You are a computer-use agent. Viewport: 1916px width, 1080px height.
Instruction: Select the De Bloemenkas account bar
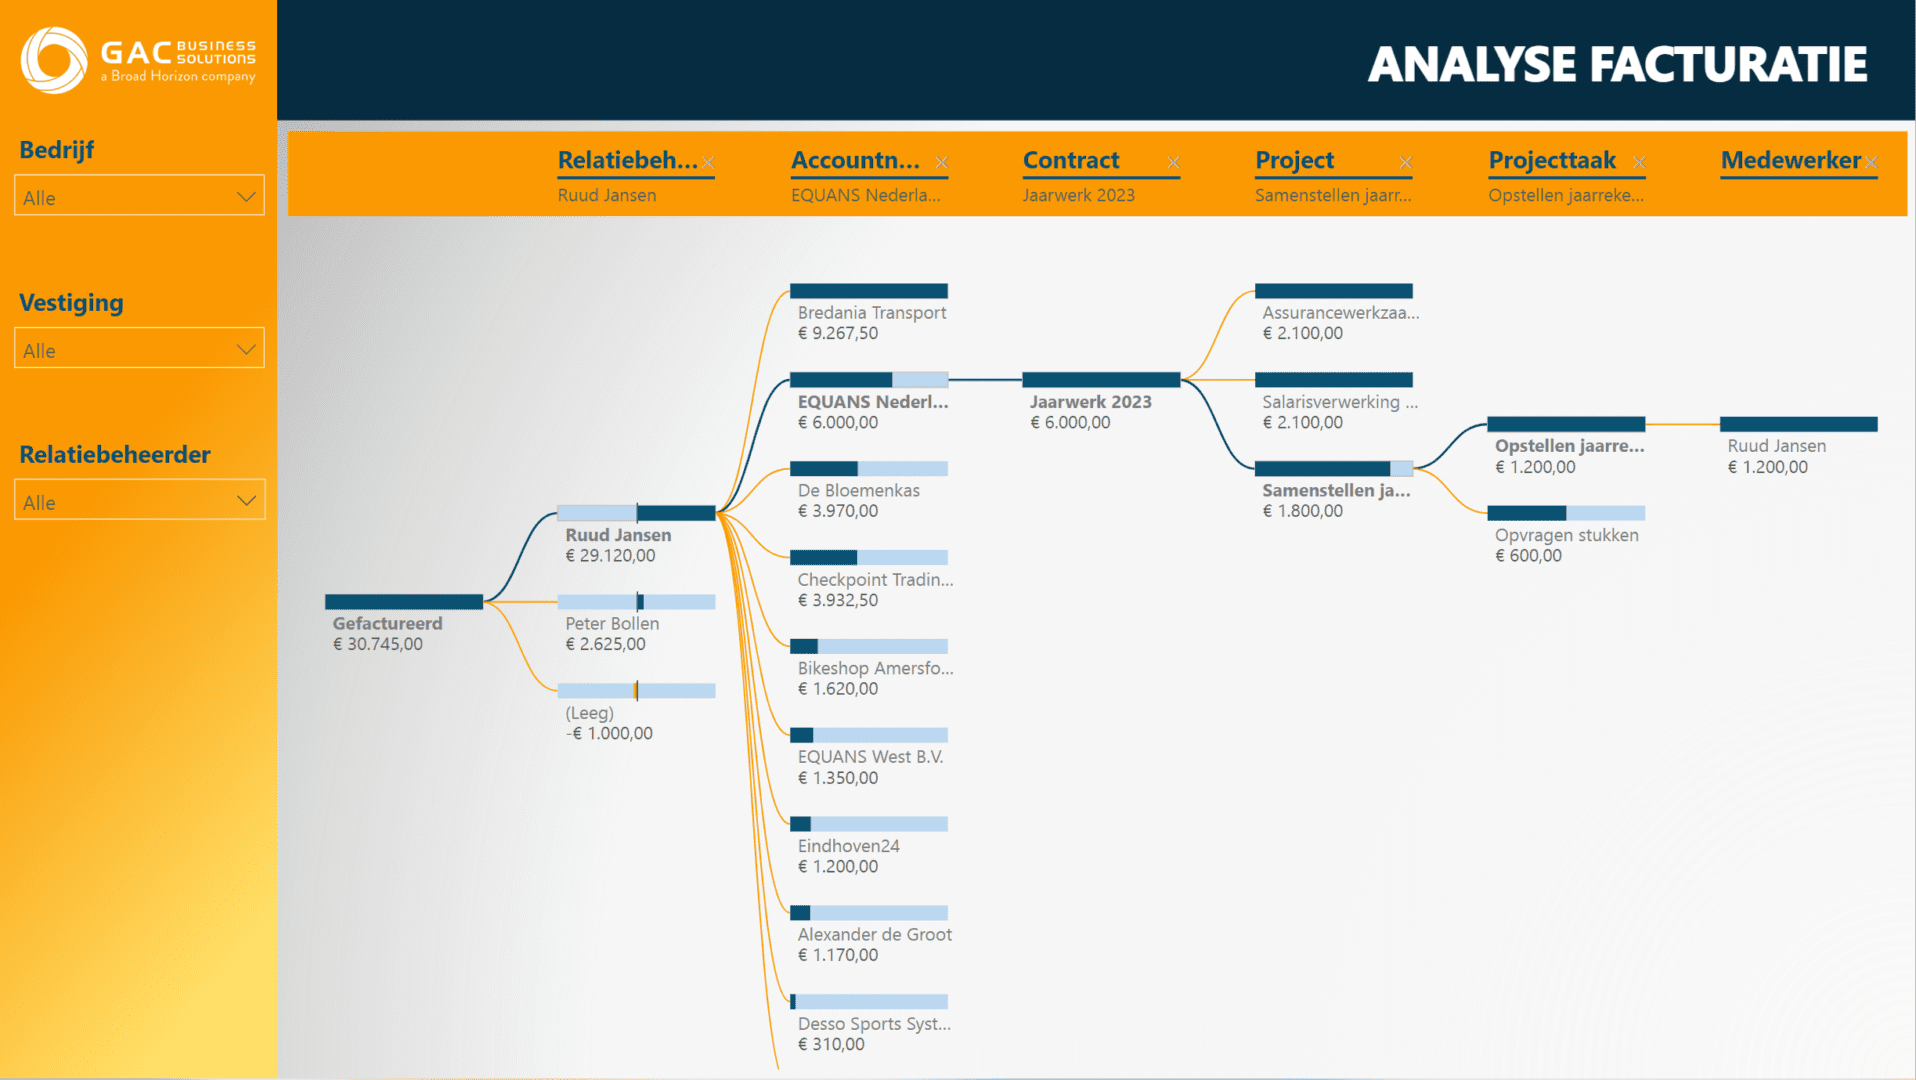(x=869, y=468)
